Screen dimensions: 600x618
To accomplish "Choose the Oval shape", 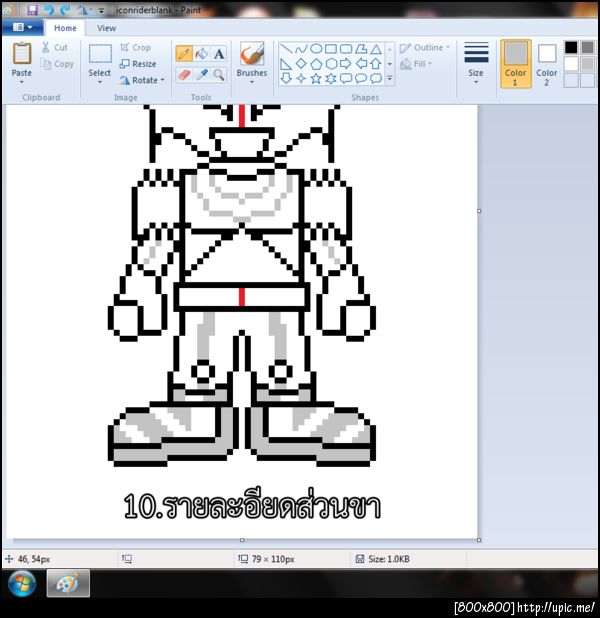I will (316, 49).
